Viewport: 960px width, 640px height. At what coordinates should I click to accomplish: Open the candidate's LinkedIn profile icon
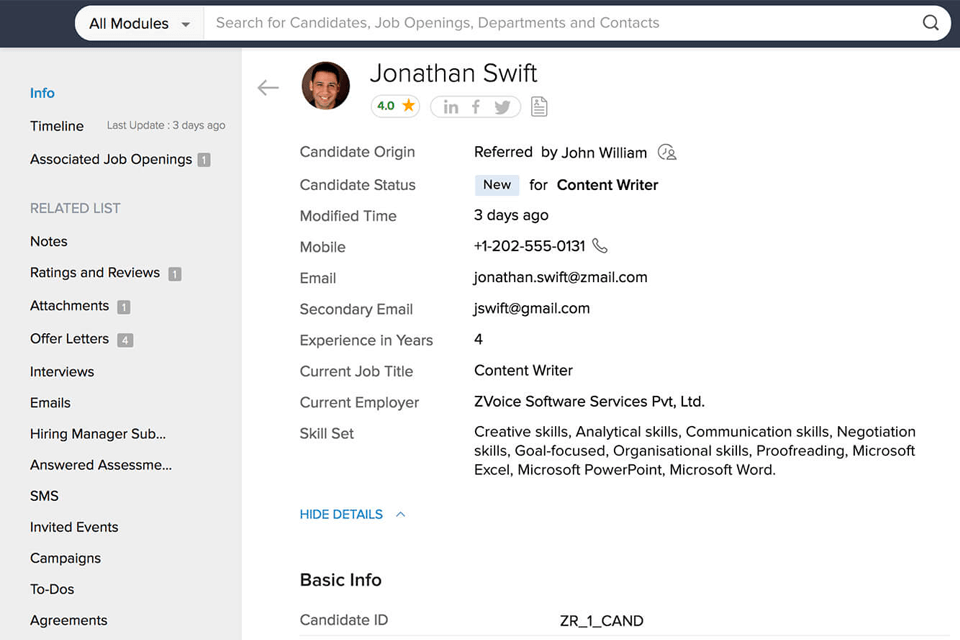coord(451,107)
